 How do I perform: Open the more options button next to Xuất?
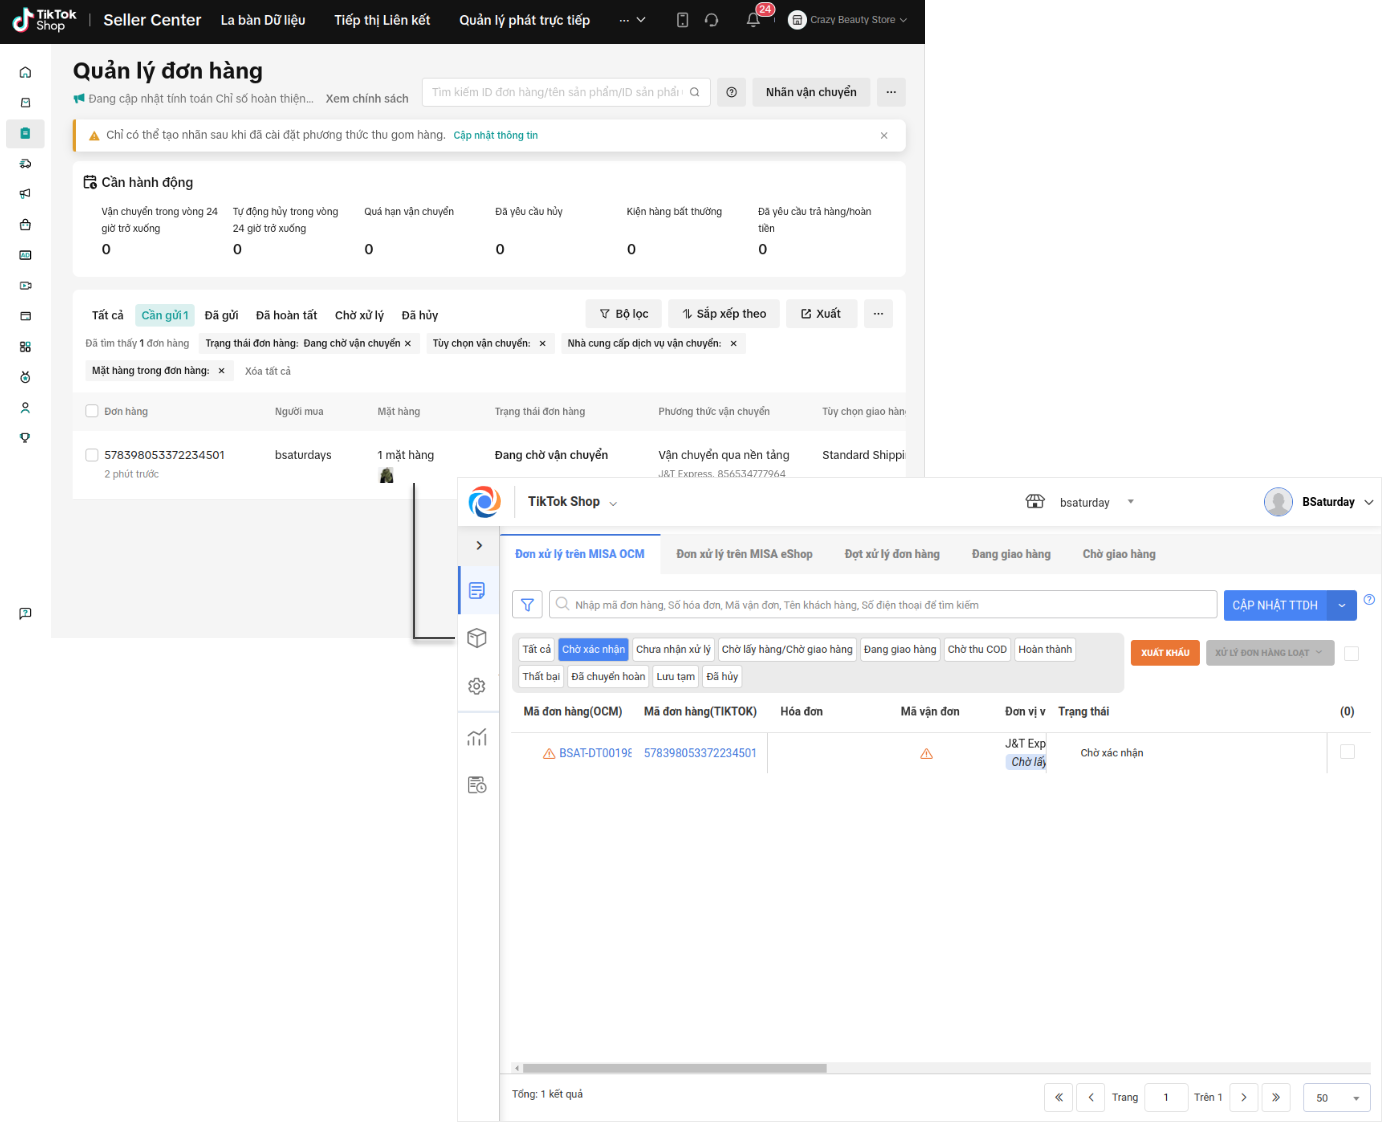click(878, 314)
